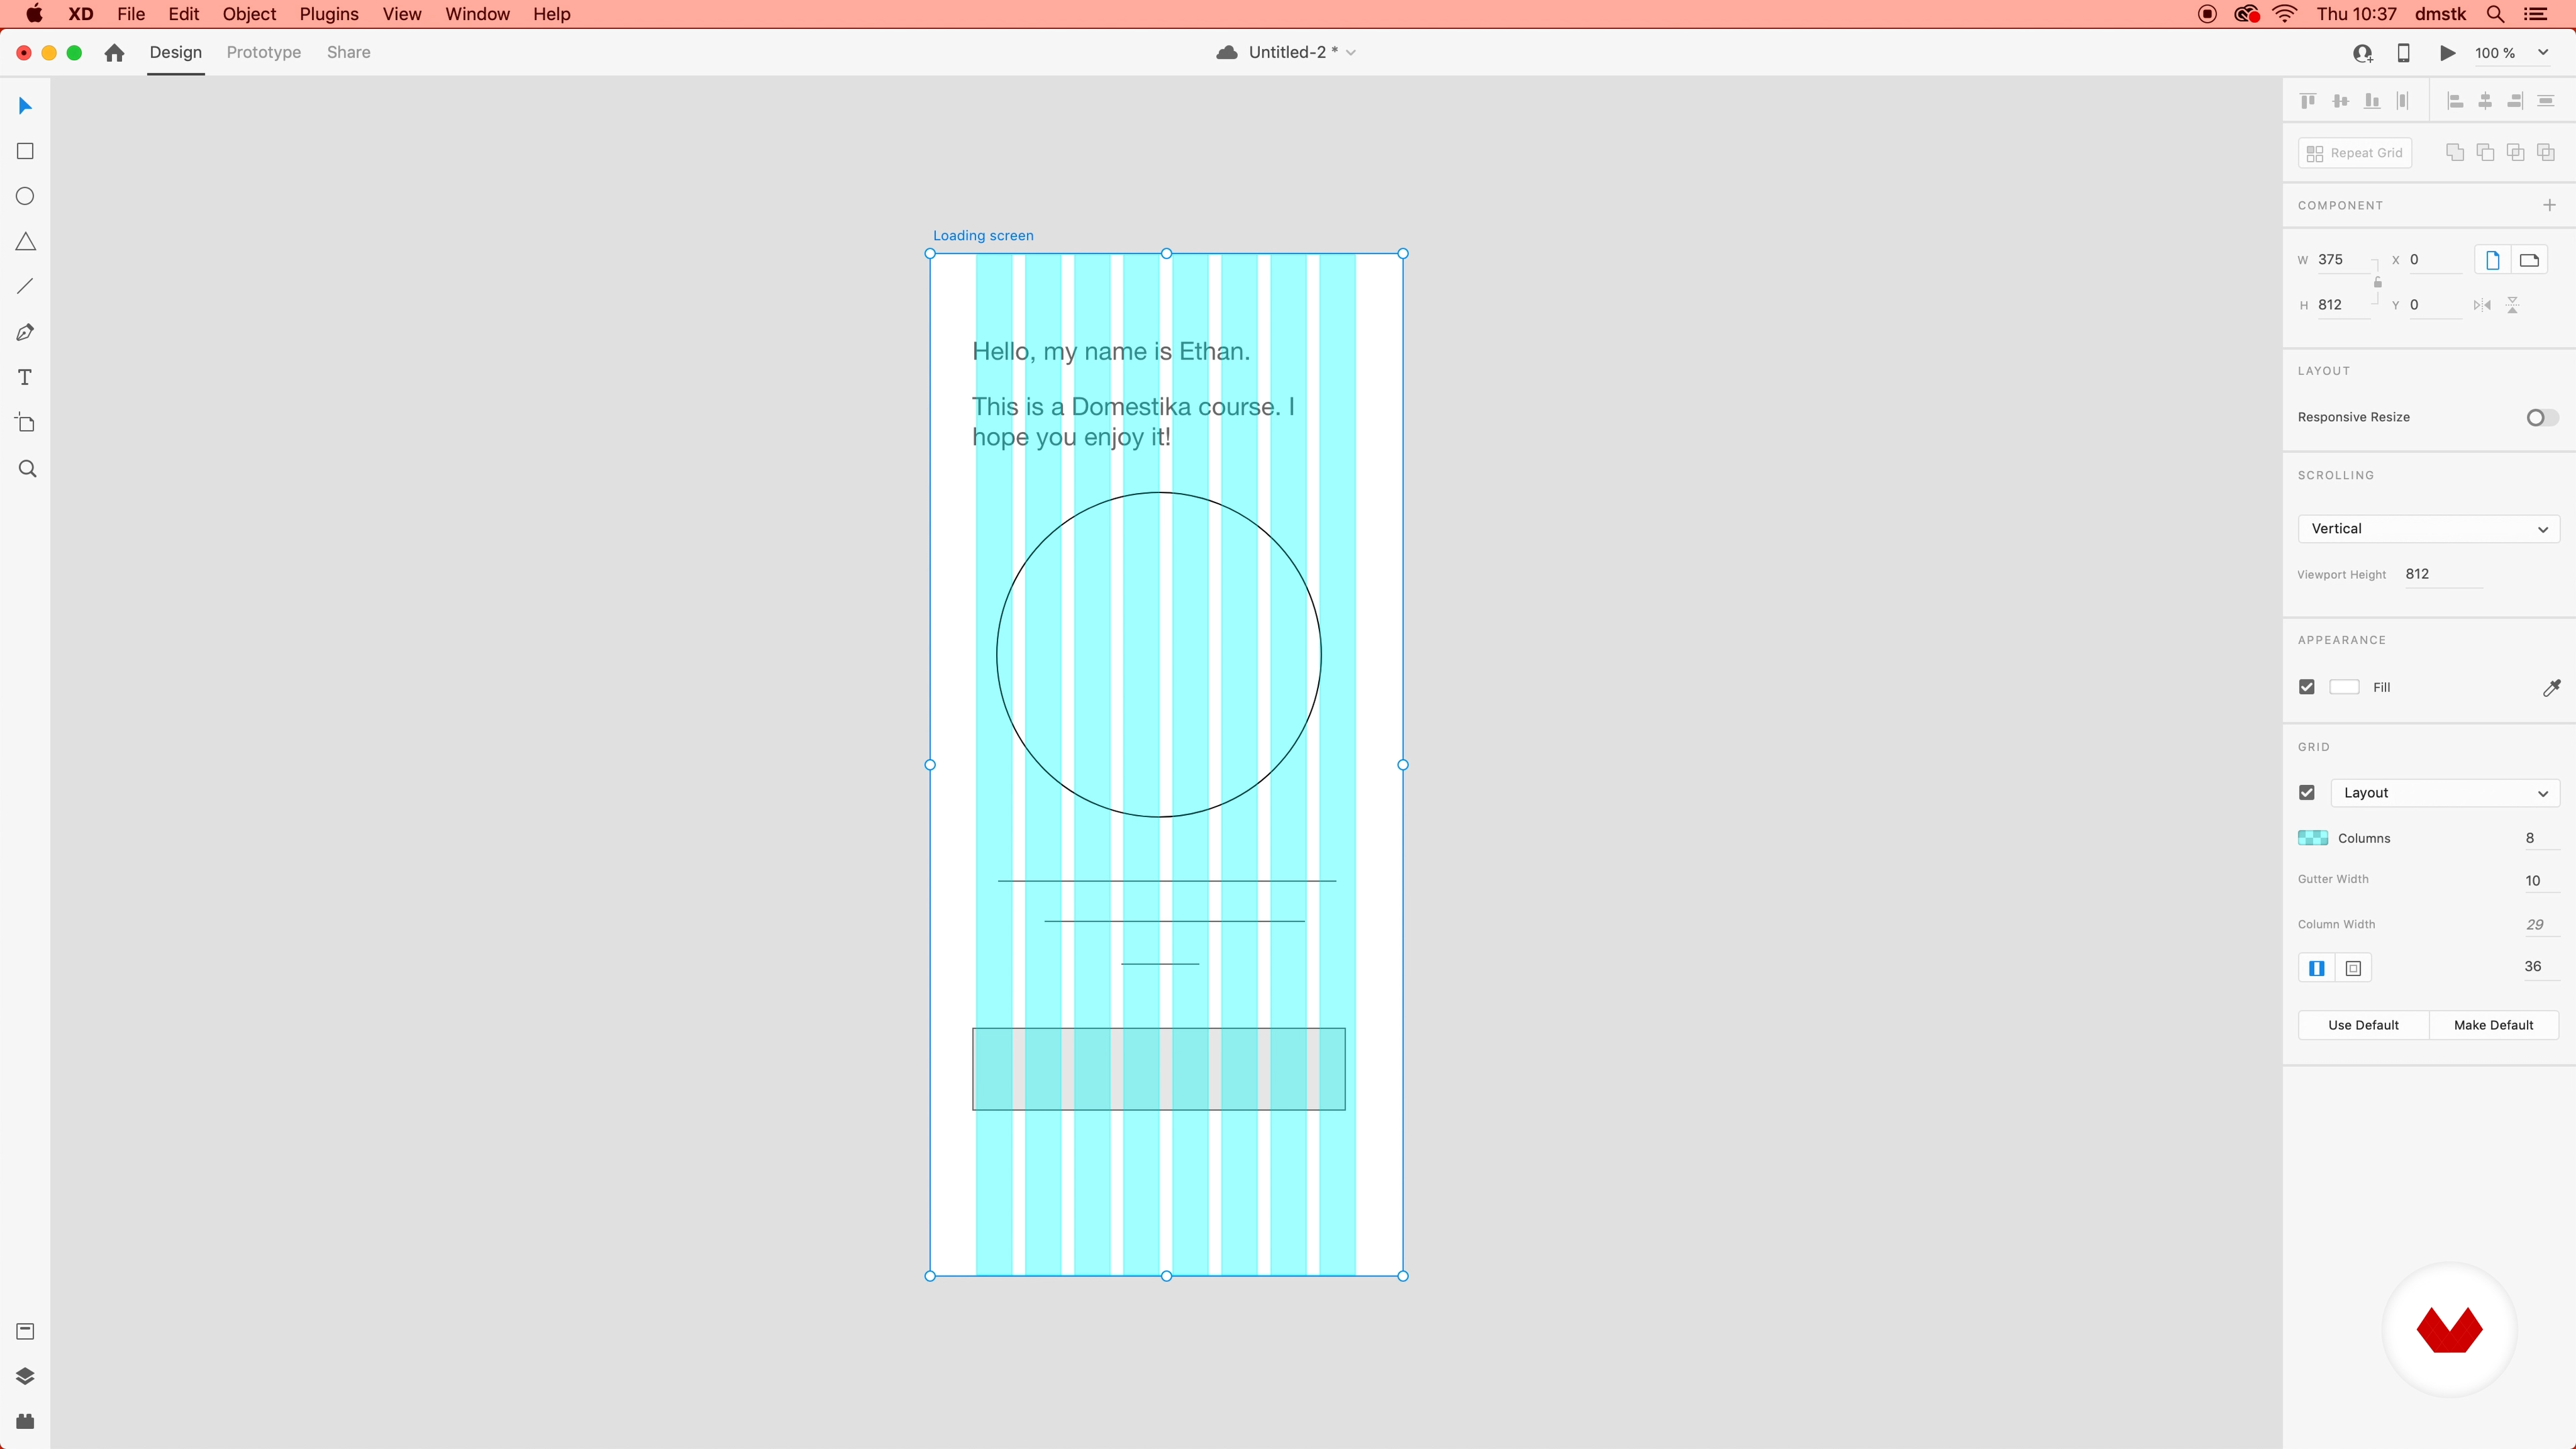Screen dimensions: 2576x1449
Task: Switch to the Prototype tab
Action: 263,53
